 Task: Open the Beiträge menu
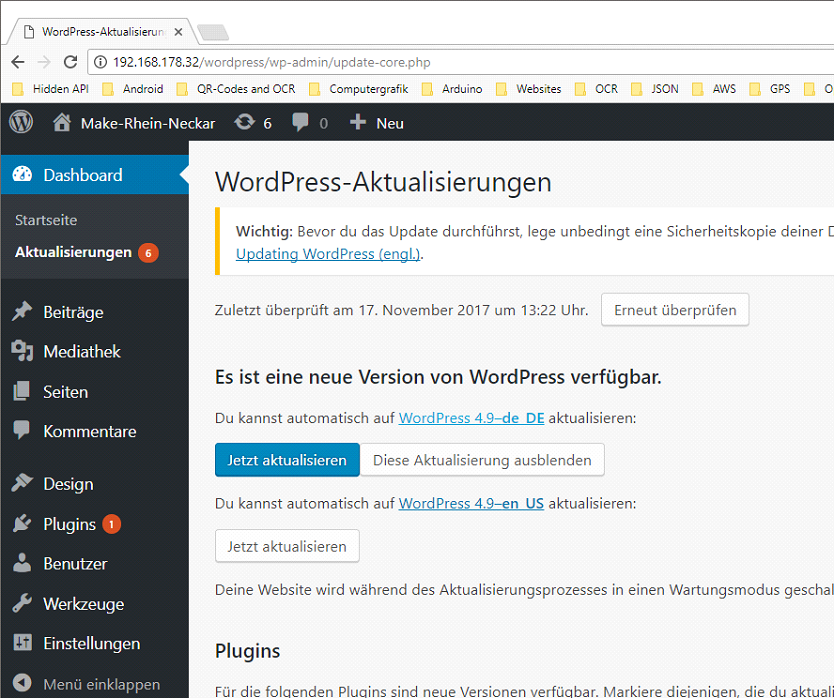(x=73, y=312)
